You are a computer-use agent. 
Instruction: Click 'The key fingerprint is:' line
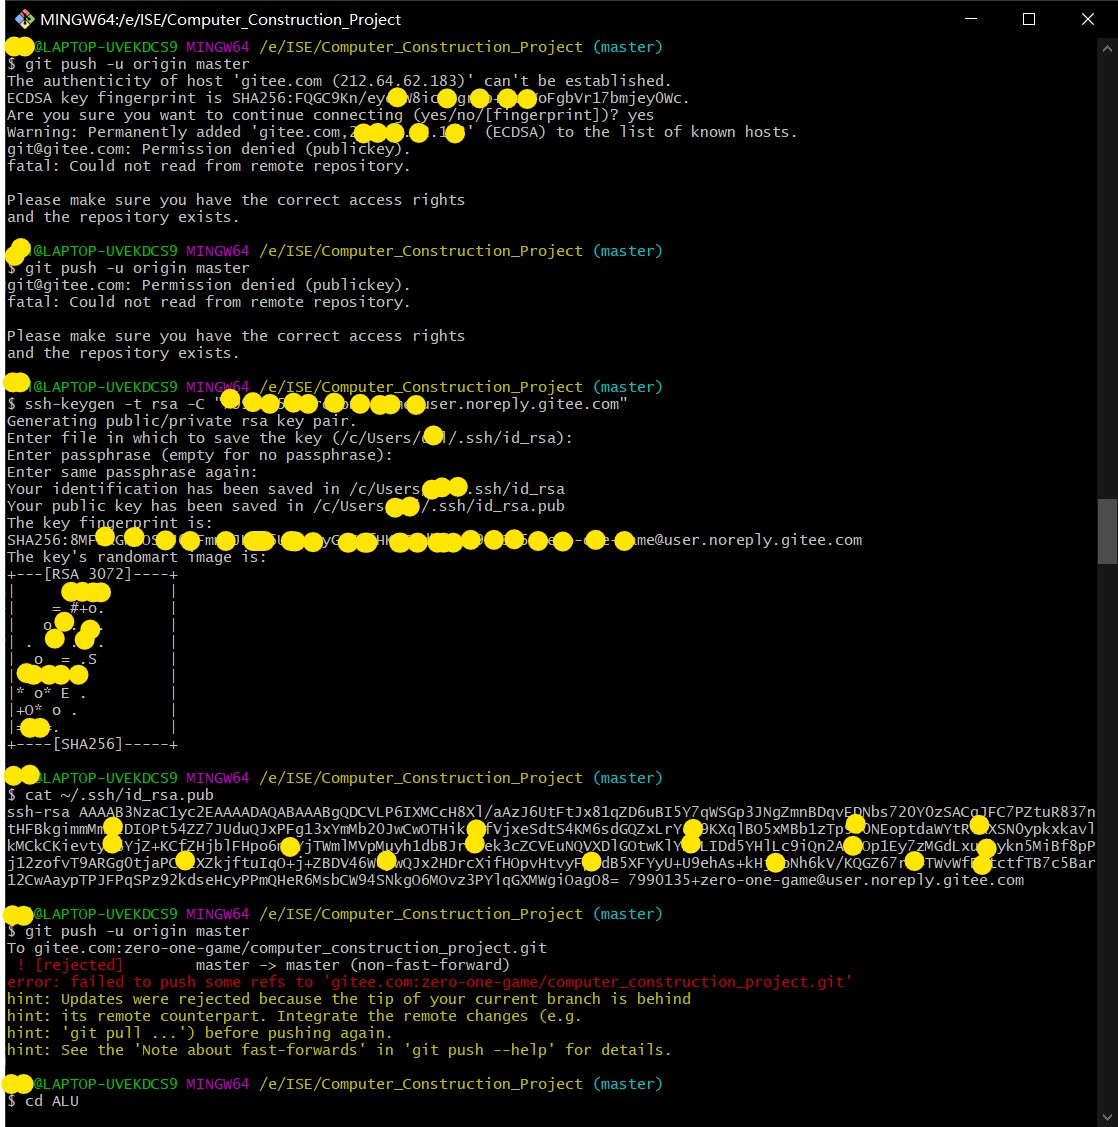(110, 523)
